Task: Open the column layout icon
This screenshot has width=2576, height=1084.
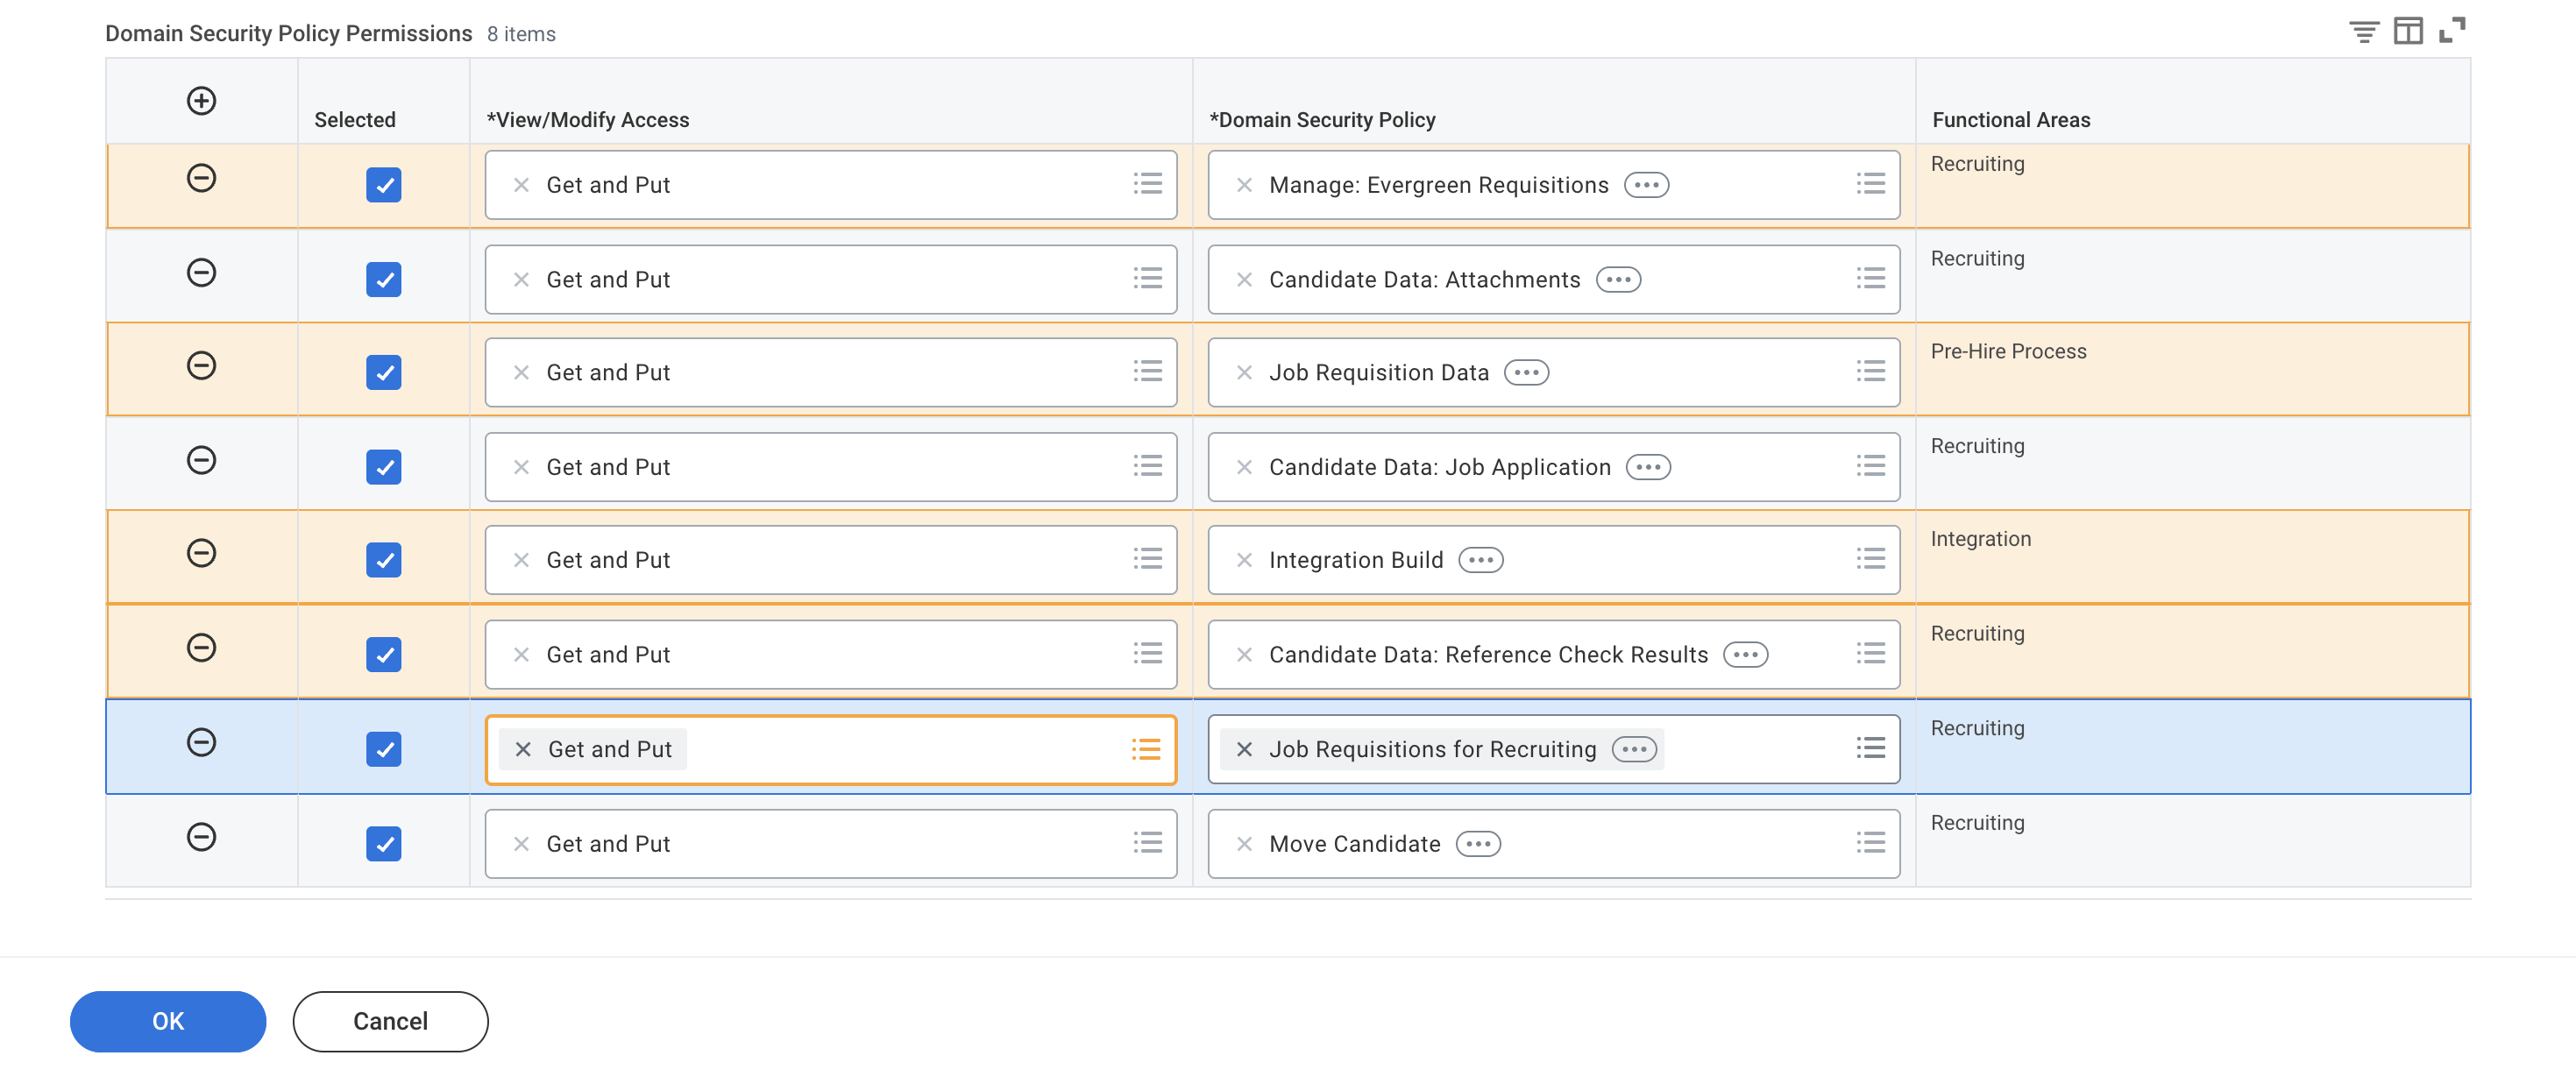Action: pyautogui.click(x=2407, y=32)
